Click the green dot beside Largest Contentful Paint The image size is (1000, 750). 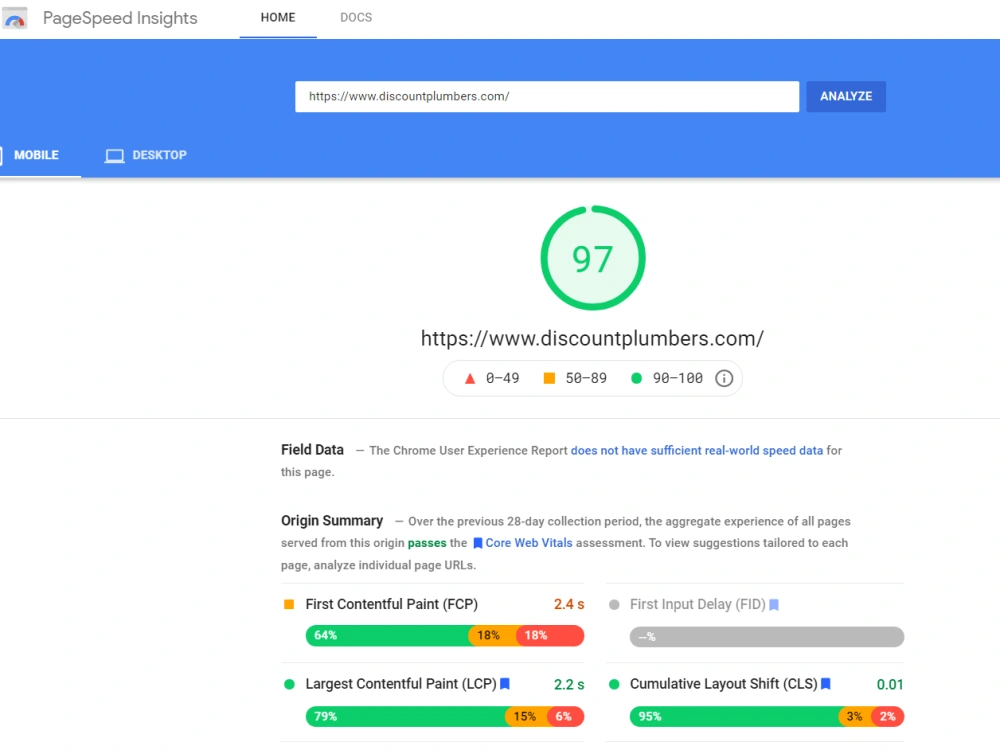(289, 684)
